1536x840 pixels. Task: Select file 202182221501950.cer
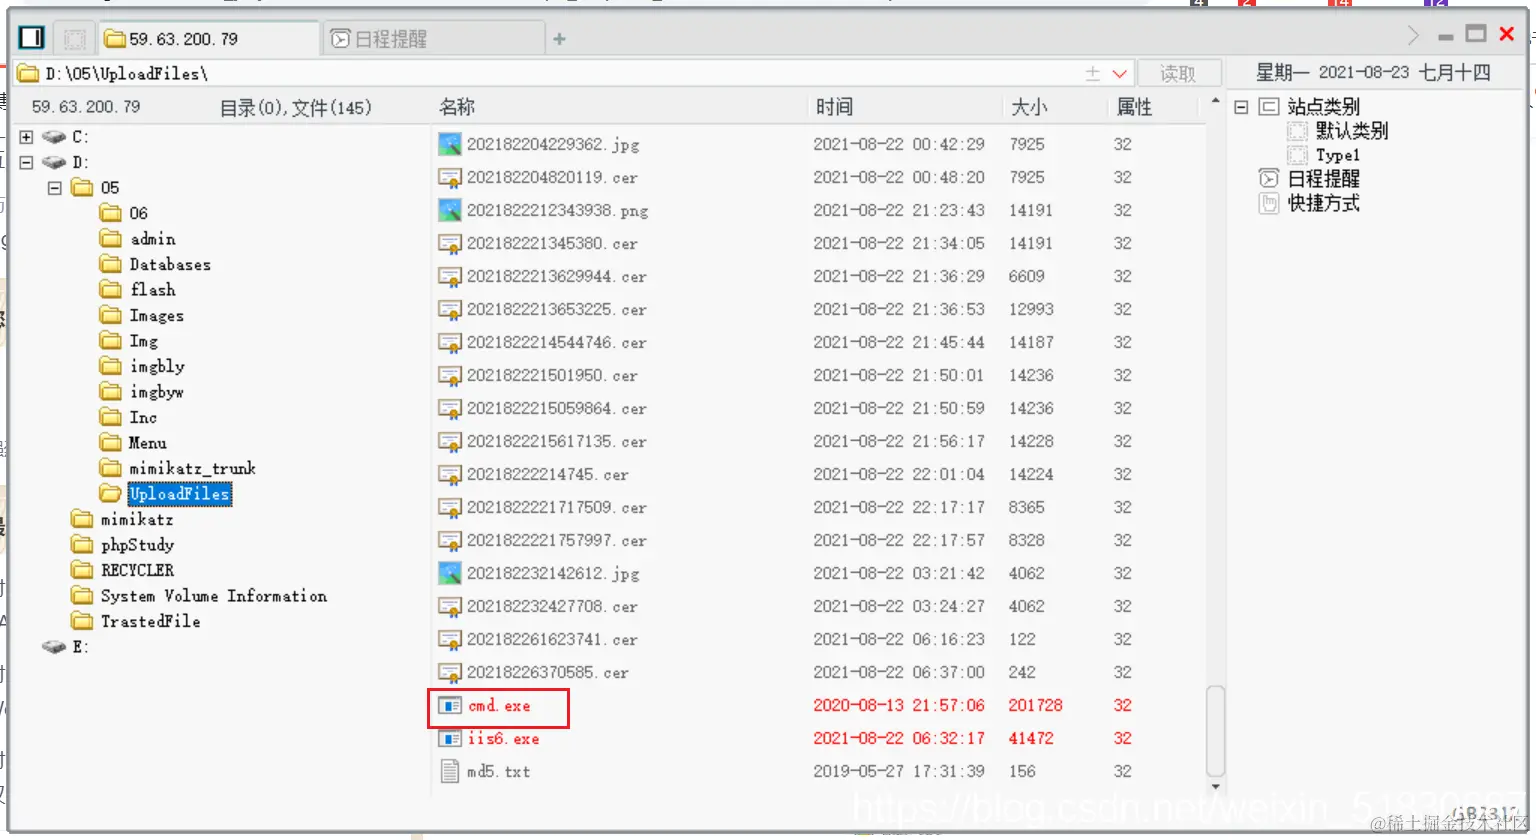coord(552,375)
